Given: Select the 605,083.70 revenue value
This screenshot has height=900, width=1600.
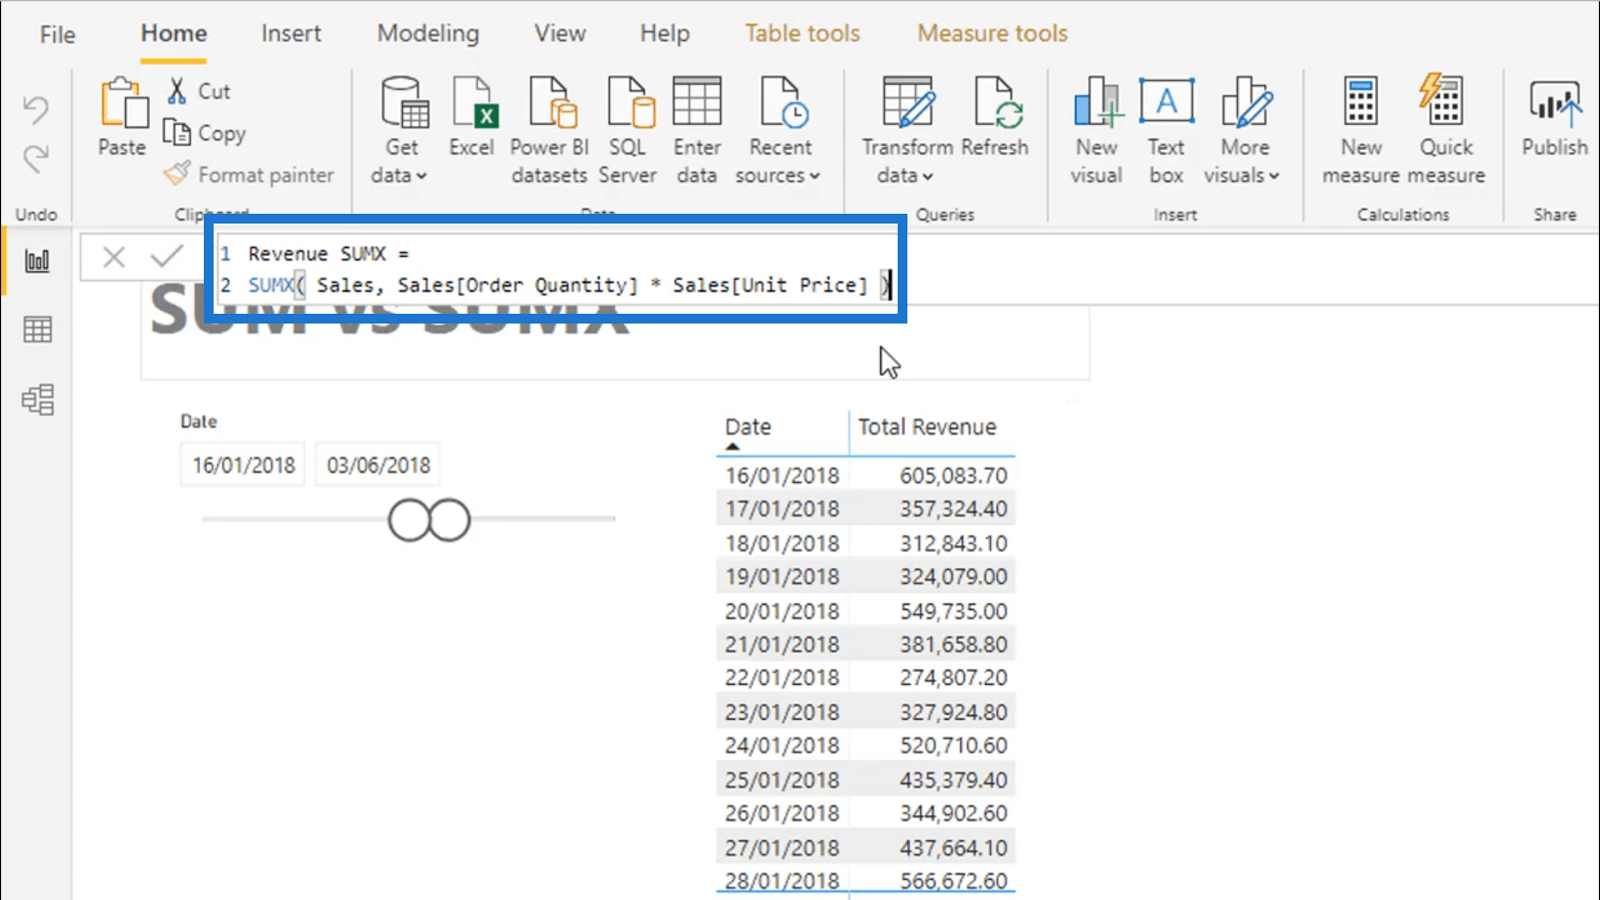Looking at the screenshot, I should click(x=953, y=475).
